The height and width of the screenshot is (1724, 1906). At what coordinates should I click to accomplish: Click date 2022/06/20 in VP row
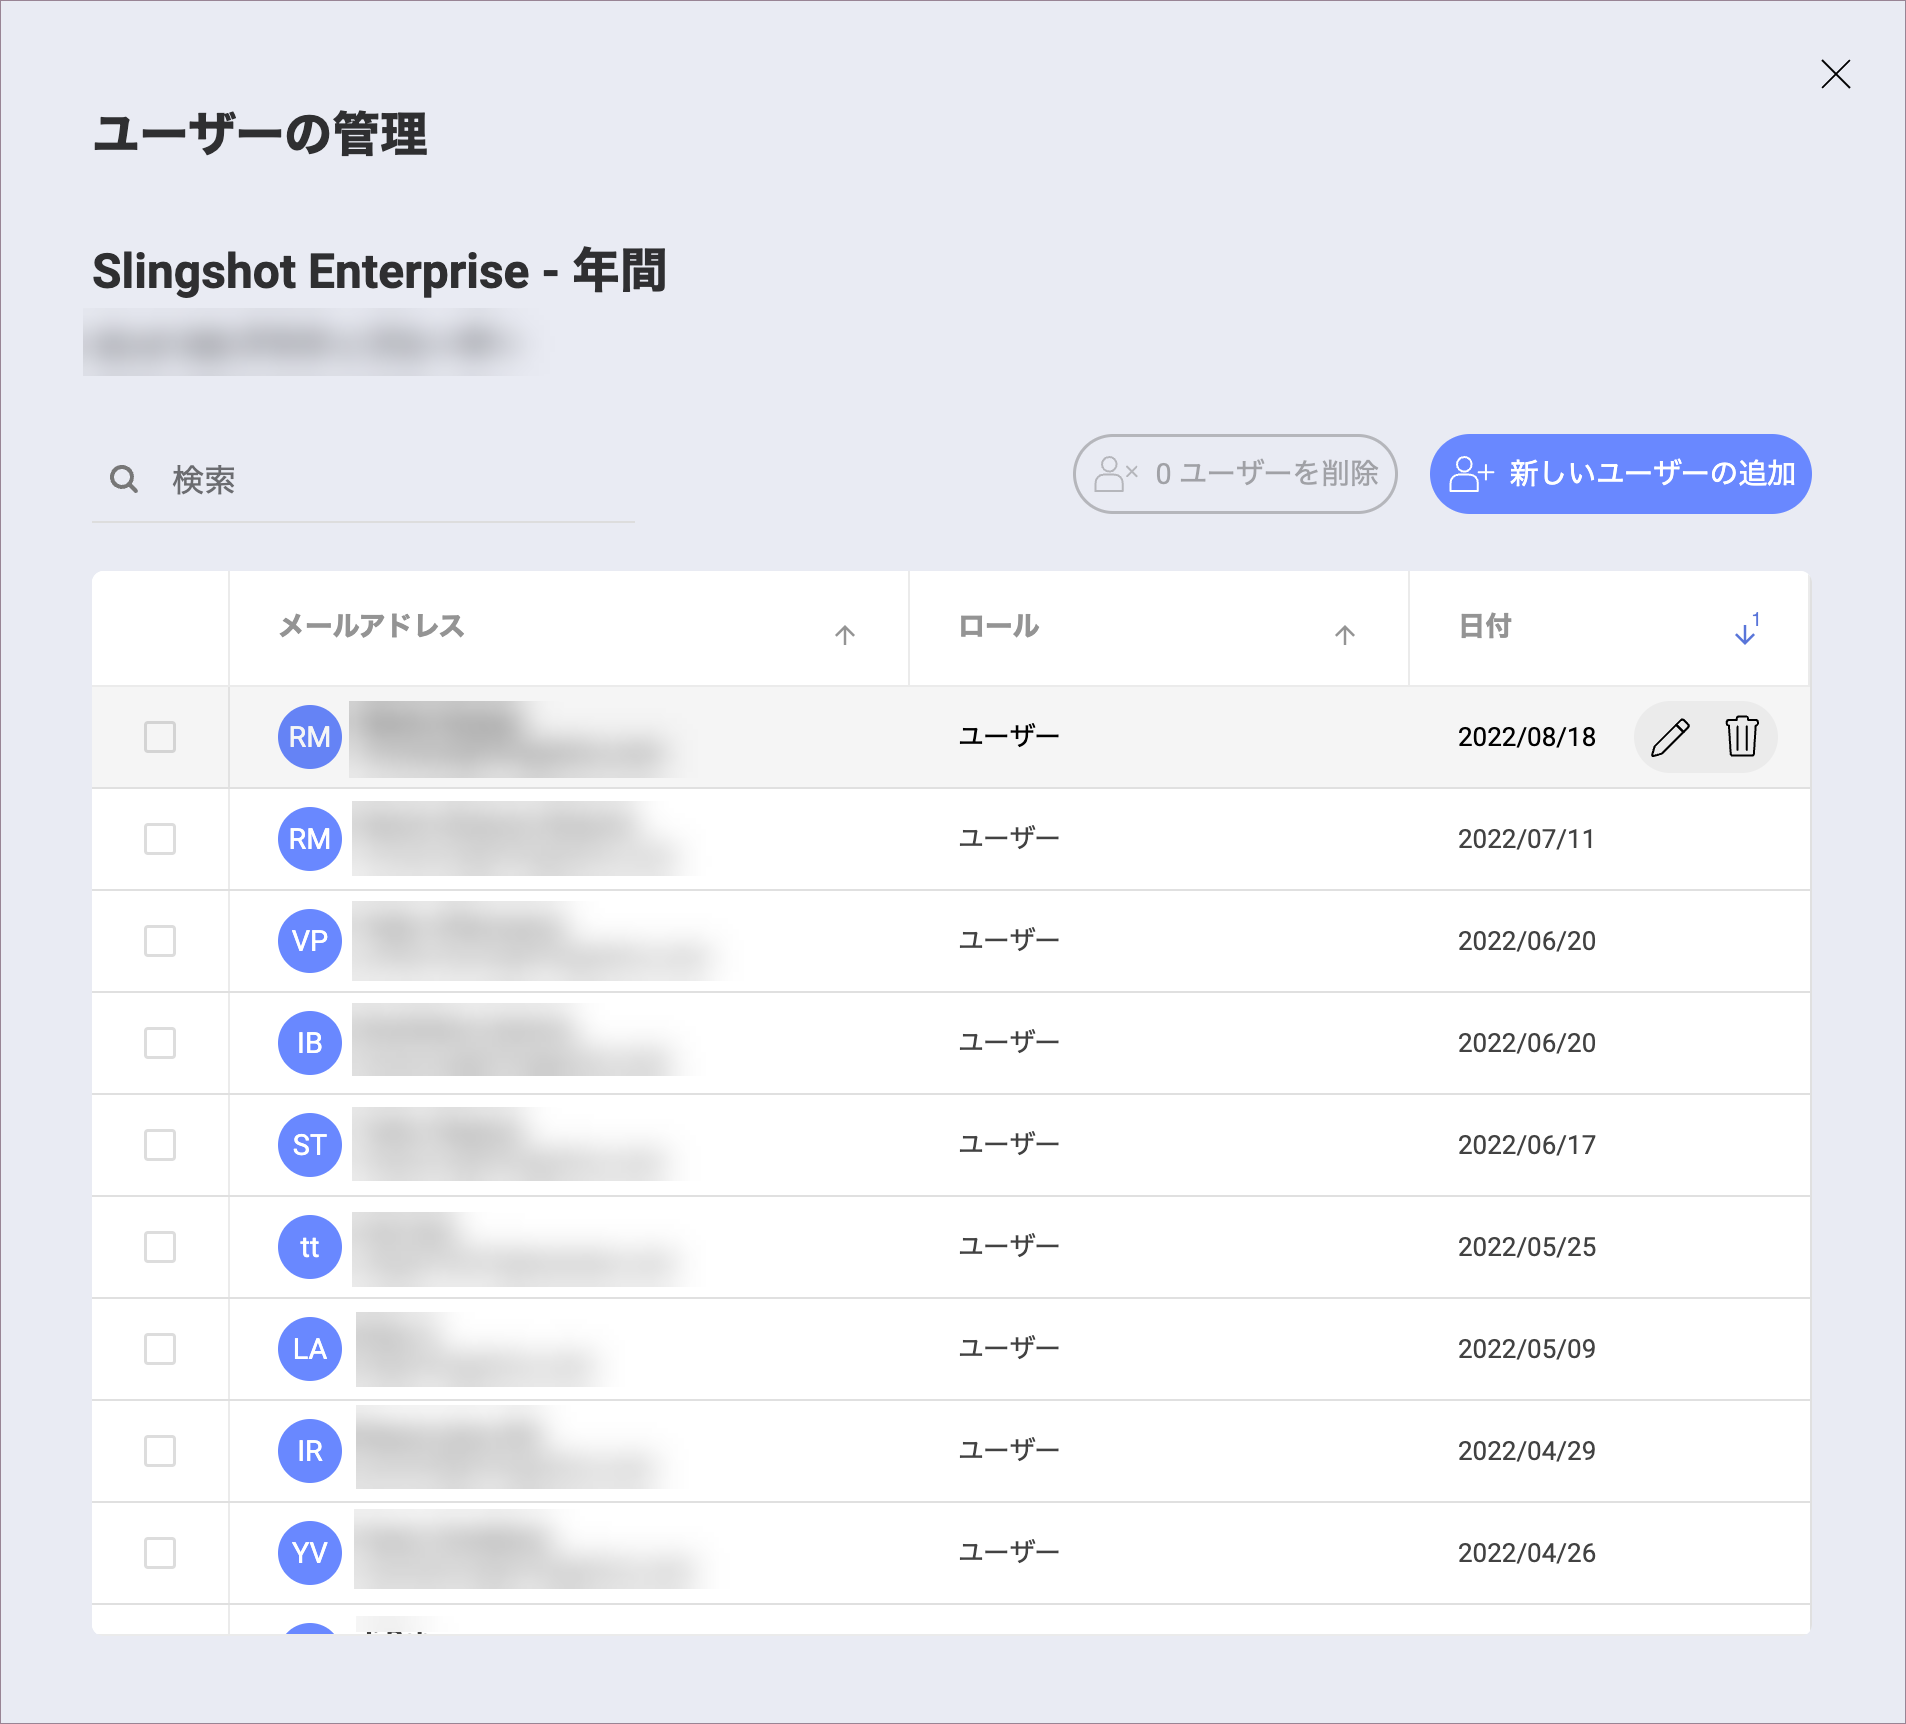[x=1527, y=941]
